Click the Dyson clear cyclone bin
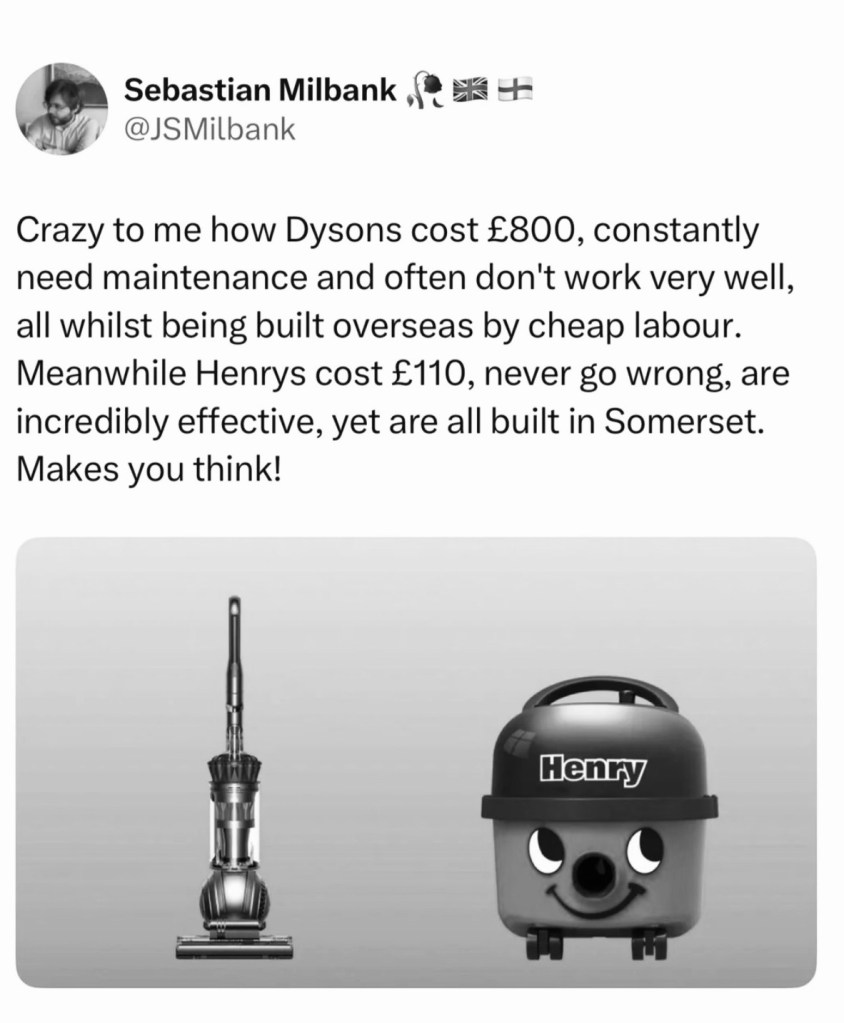The height and width of the screenshot is (1023, 844). 233,825
